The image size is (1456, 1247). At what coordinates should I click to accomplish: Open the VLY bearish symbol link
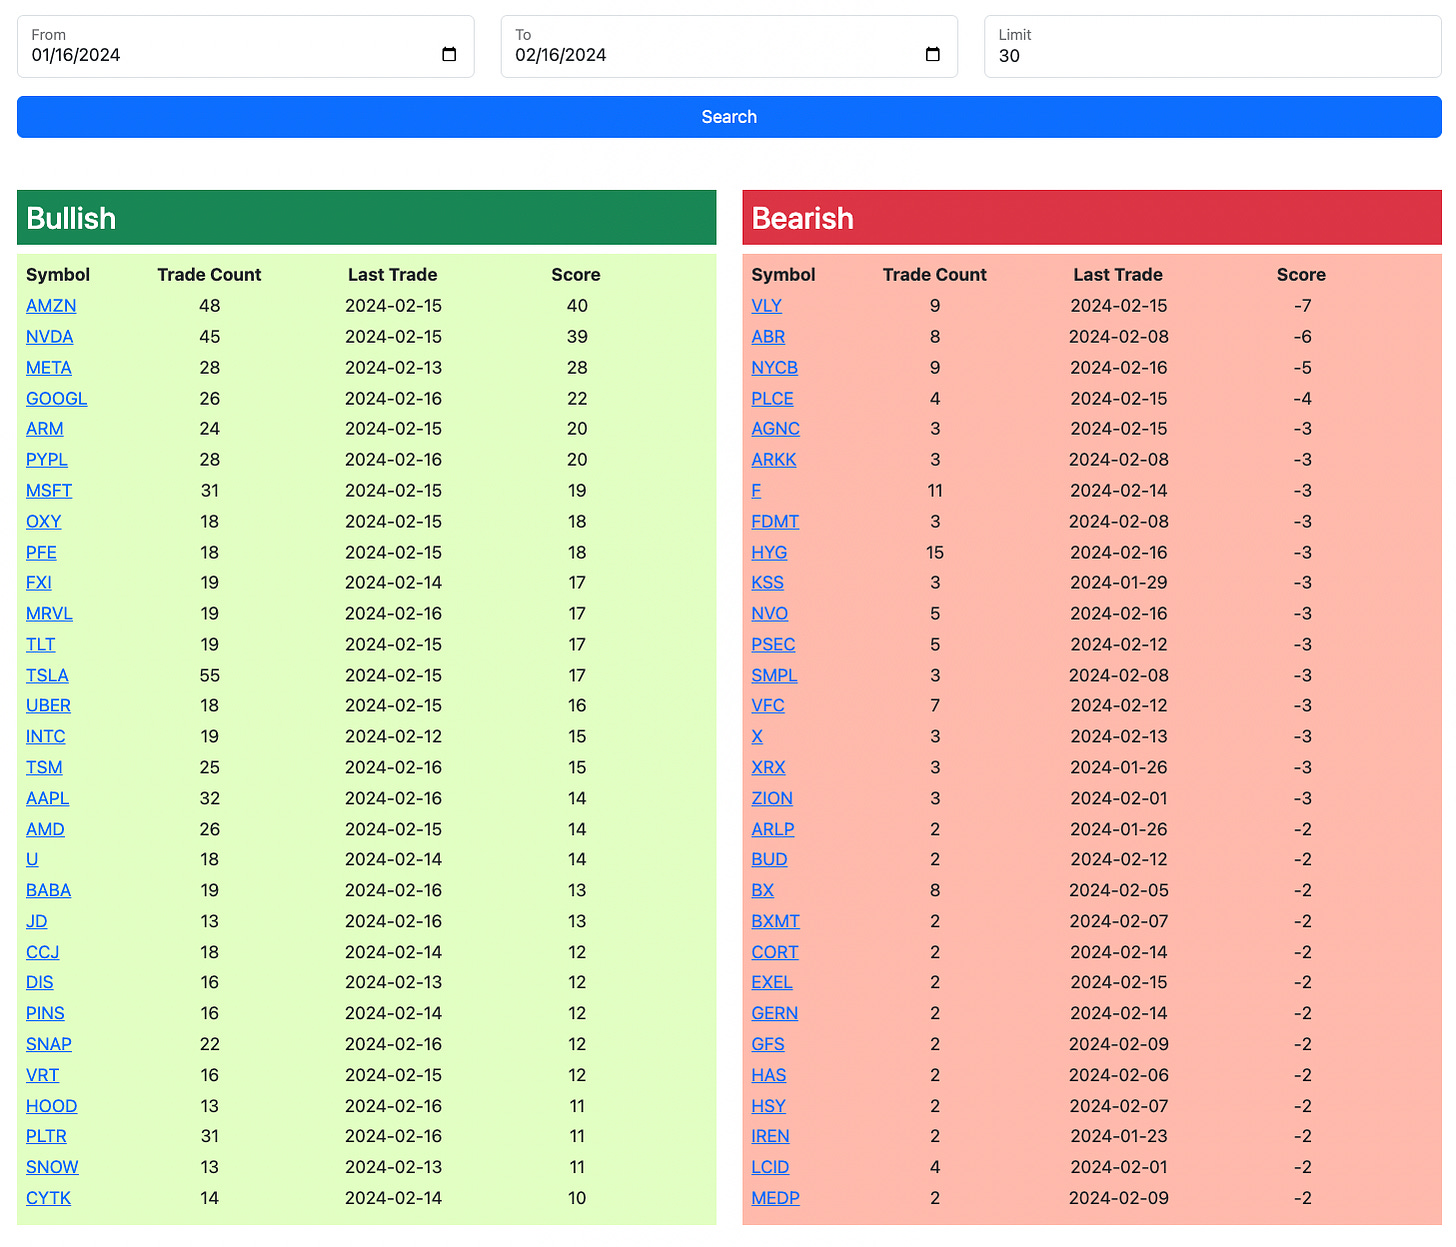[767, 306]
